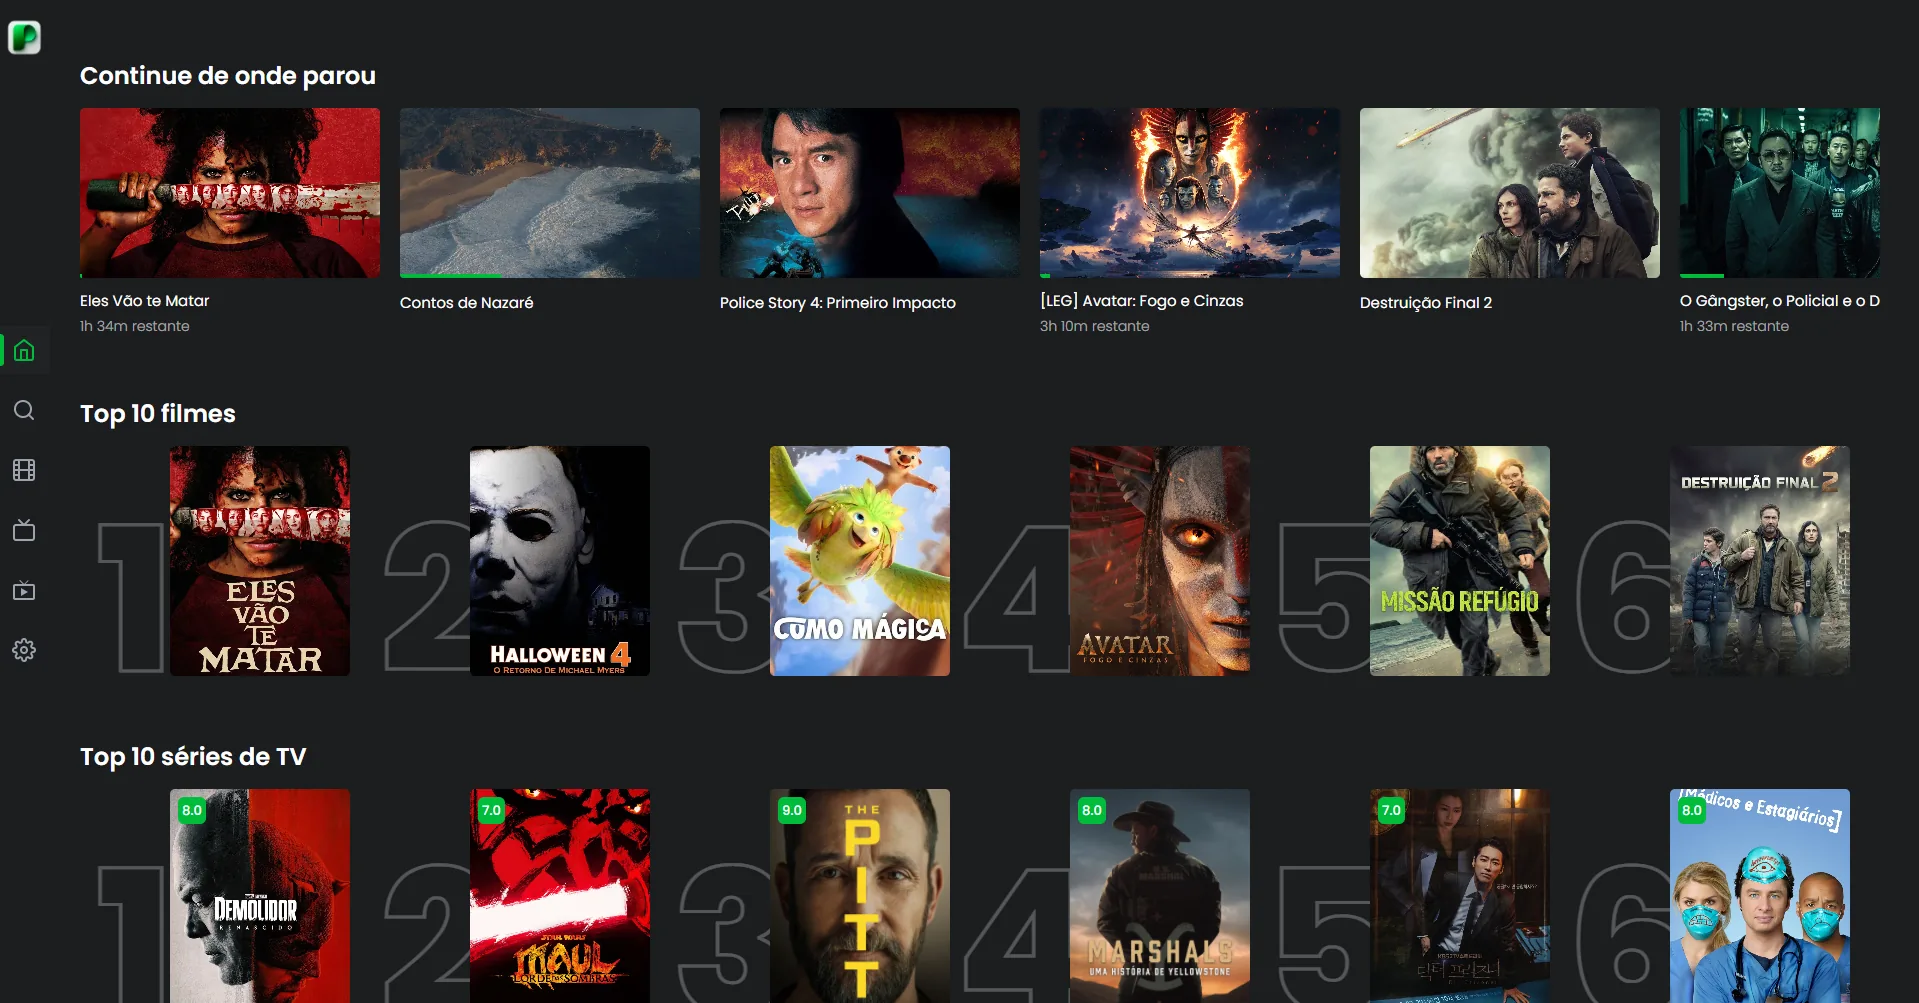Viewport: 1919px width, 1003px height.
Task: Click the "Top 10 séries de TV" heading
Action: point(193,757)
